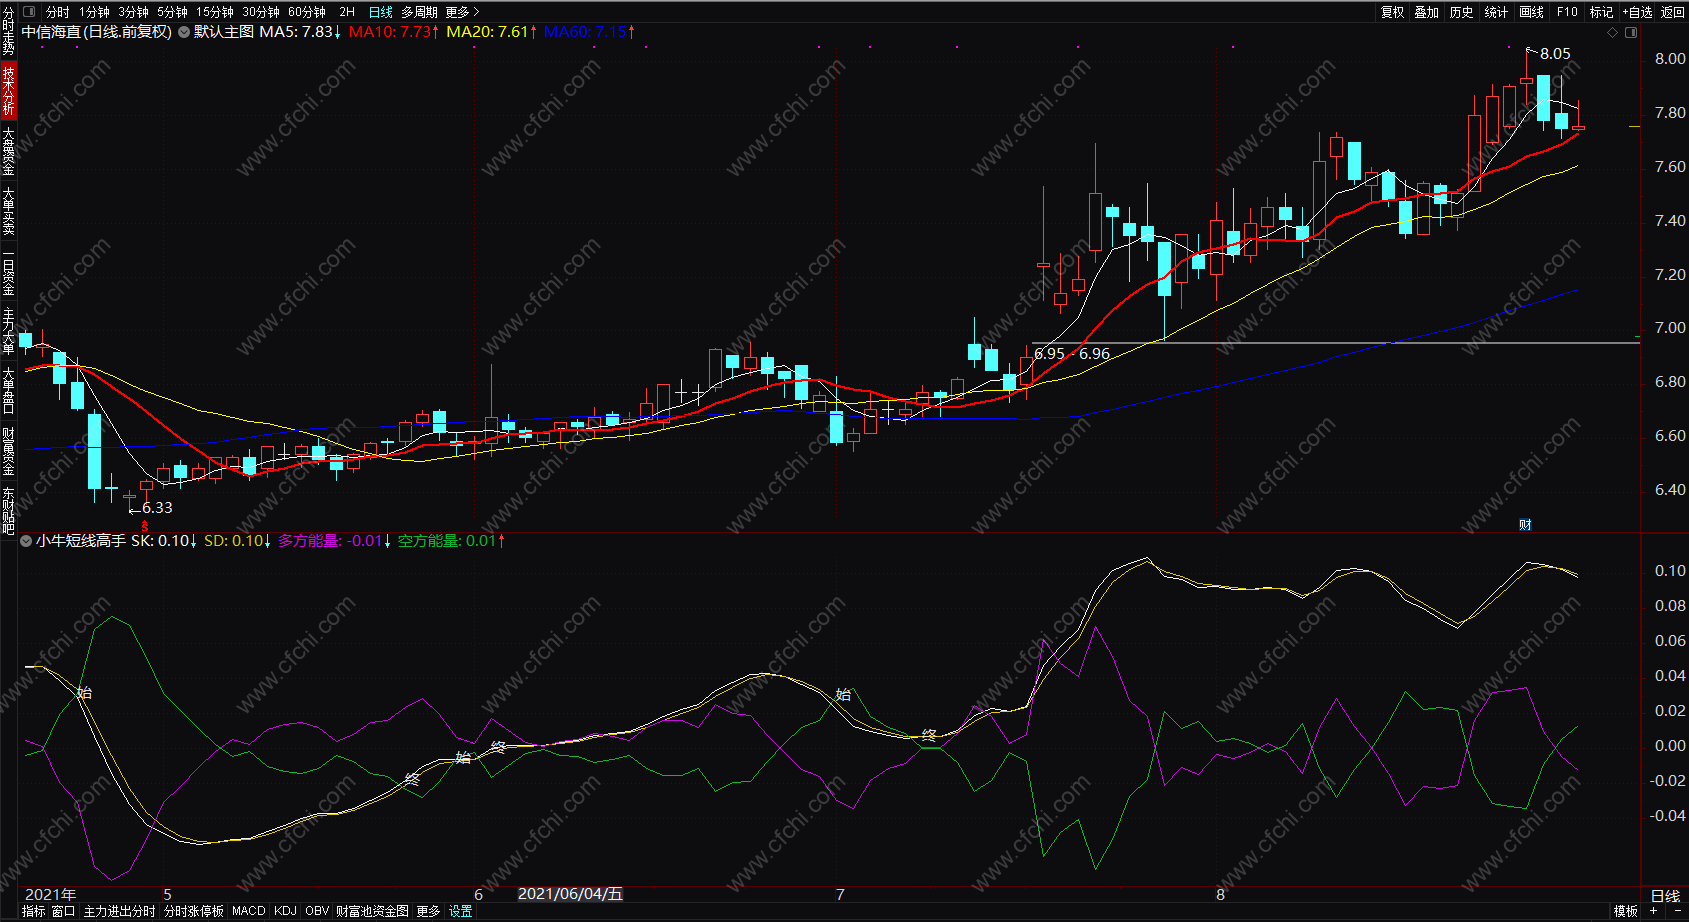Switch to 1分钟 timeframe
1689x922 pixels.
pos(95,12)
